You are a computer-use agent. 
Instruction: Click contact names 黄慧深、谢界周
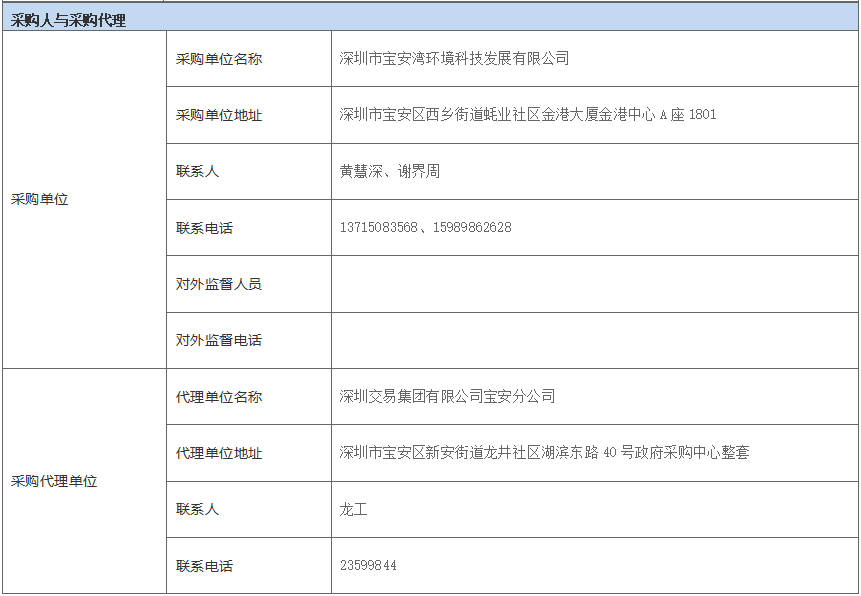389,171
